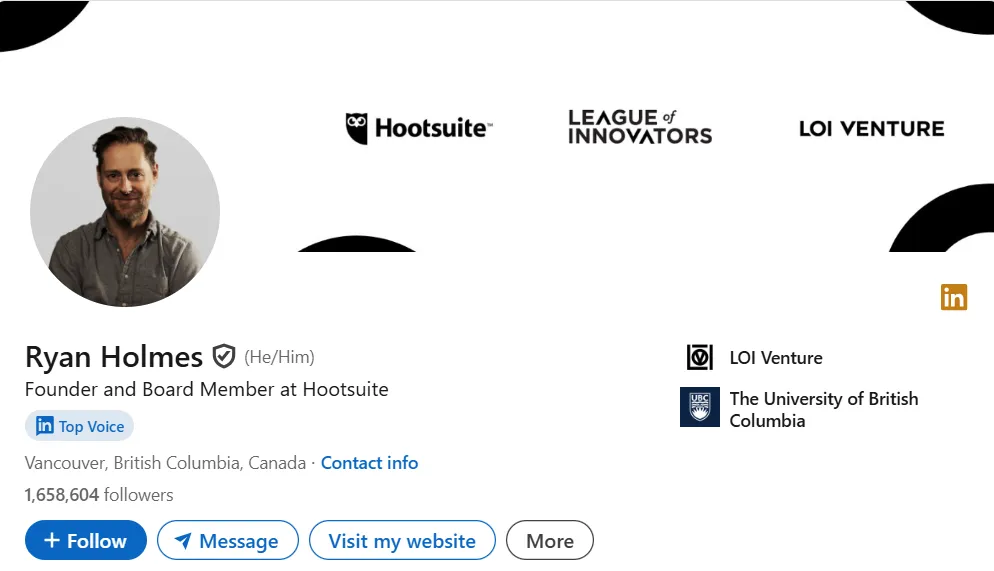Open The University of British Columbia link
Screen dimensions: 994x571
coord(823,409)
